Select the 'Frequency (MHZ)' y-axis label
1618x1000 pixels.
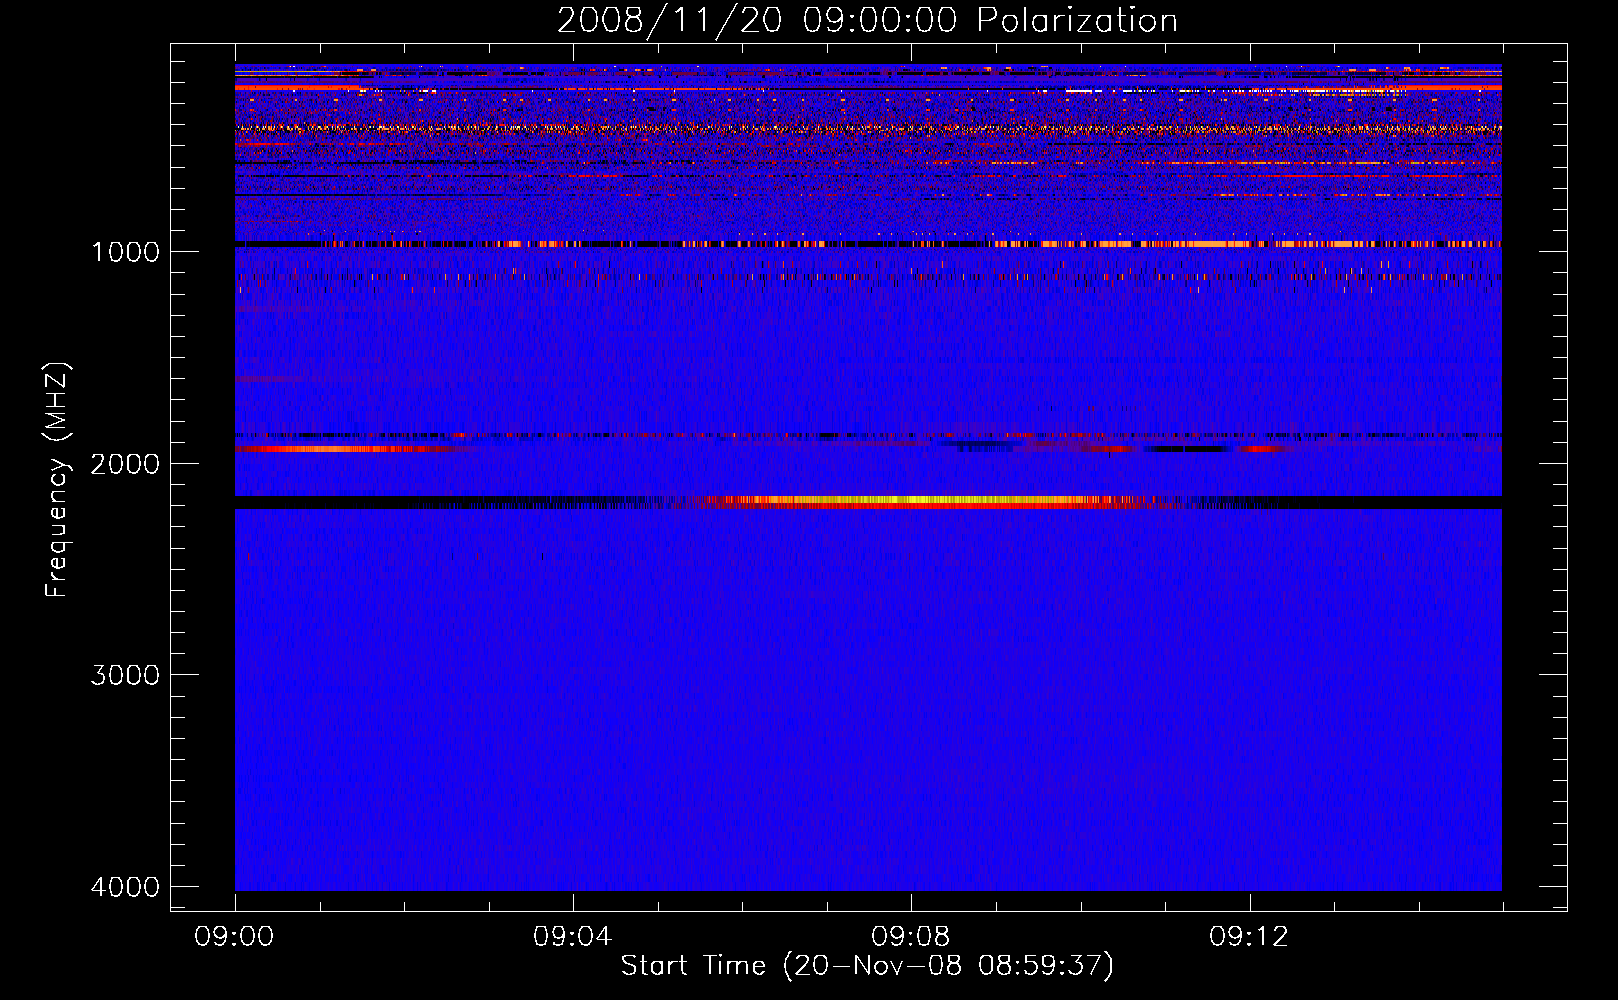[x=58, y=480]
